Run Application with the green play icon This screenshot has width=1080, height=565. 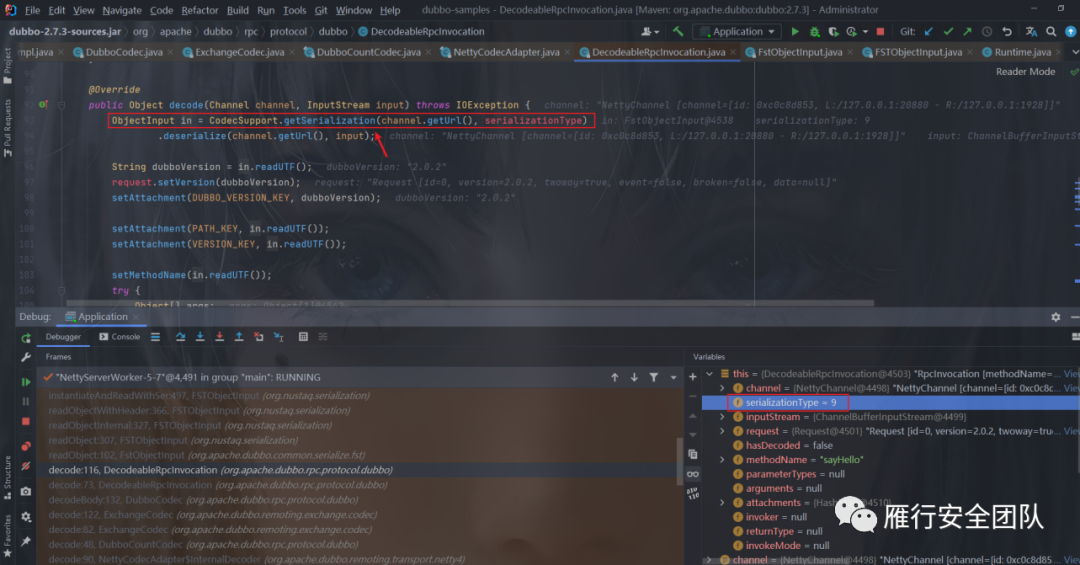pos(795,32)
